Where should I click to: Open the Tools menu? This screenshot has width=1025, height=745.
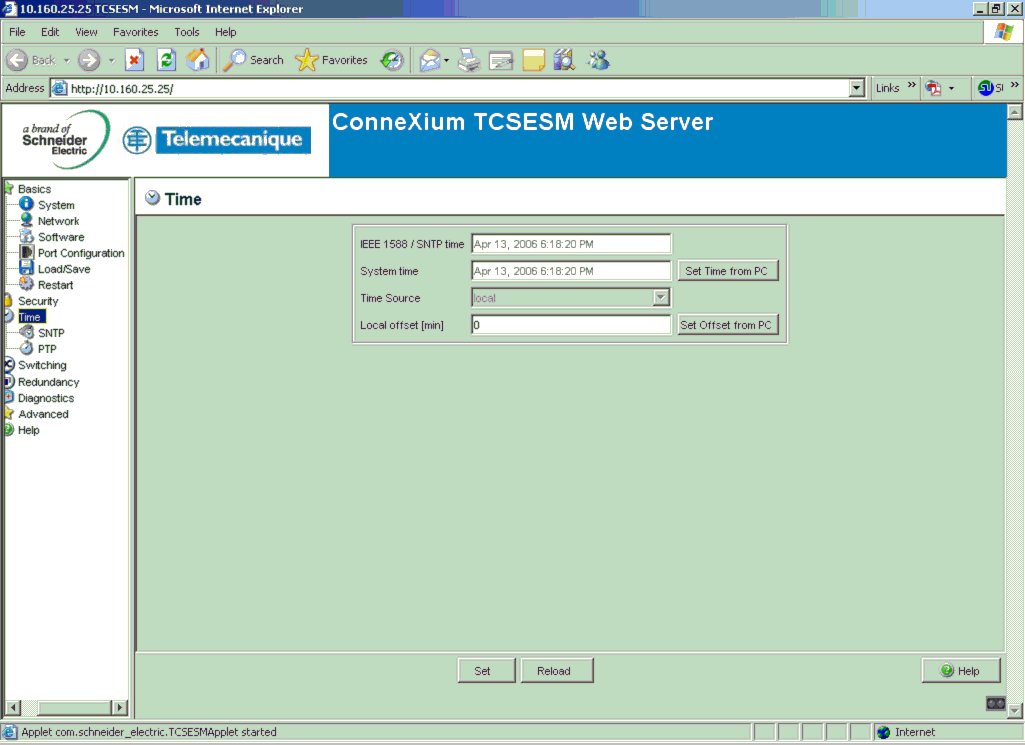point(186,32)
